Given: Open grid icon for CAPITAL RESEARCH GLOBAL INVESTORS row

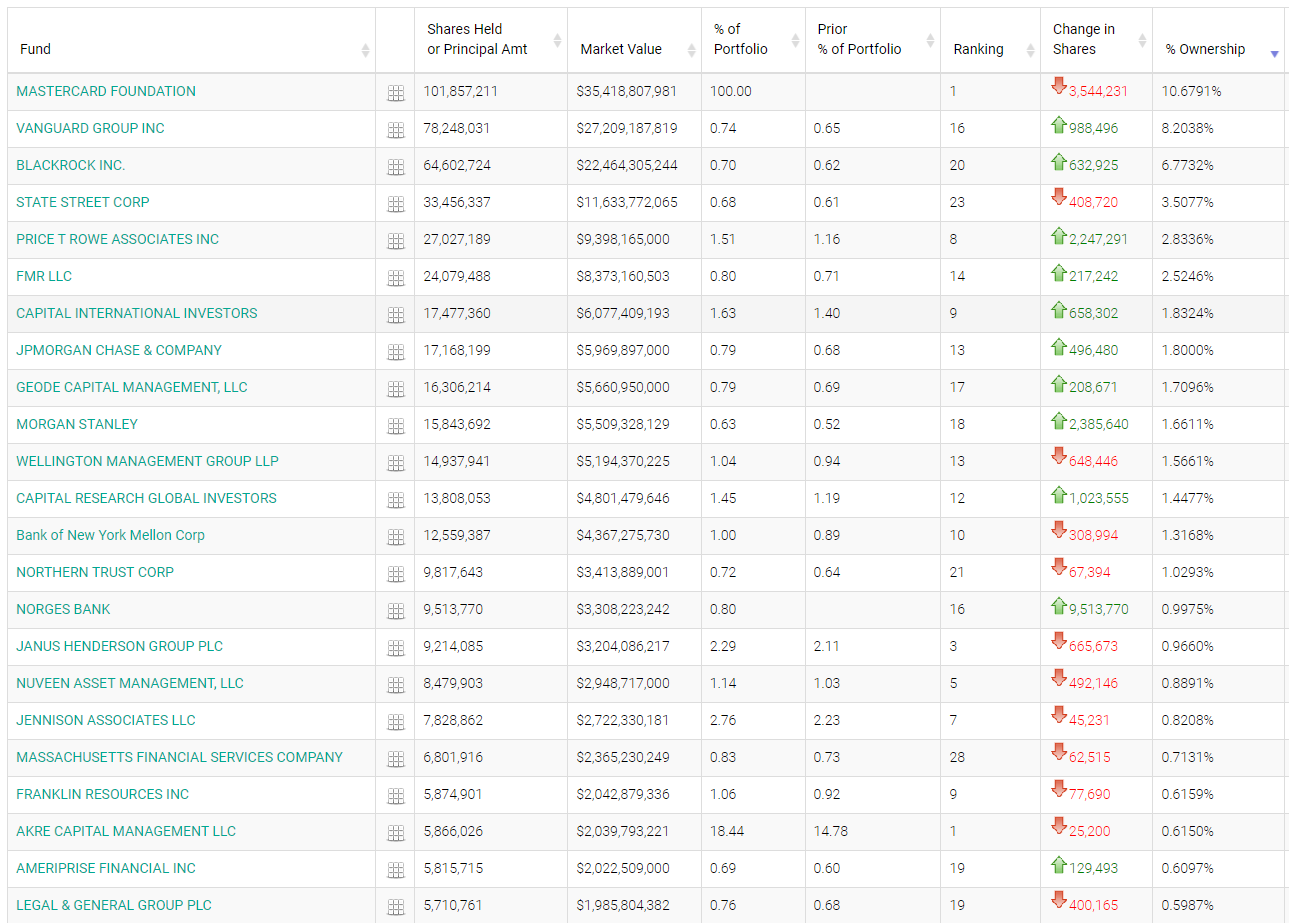Looking at the screenshot, I should click(396, 500).
